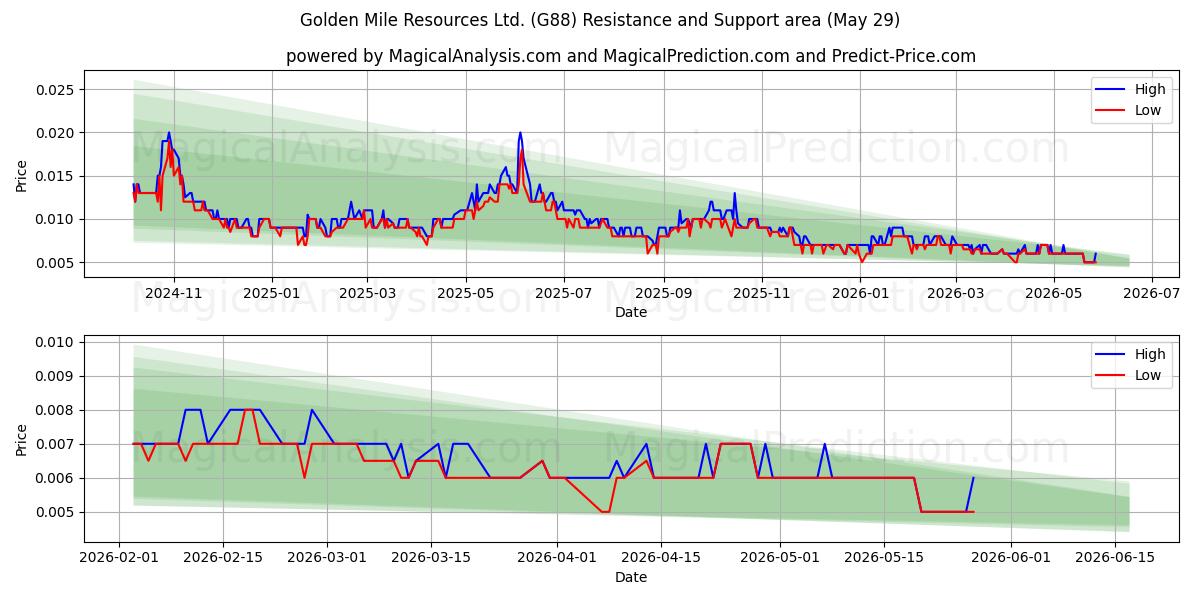Click the '2025-05' date tick label
This screenshot has width=1200, height=600.
pos(465,294)
